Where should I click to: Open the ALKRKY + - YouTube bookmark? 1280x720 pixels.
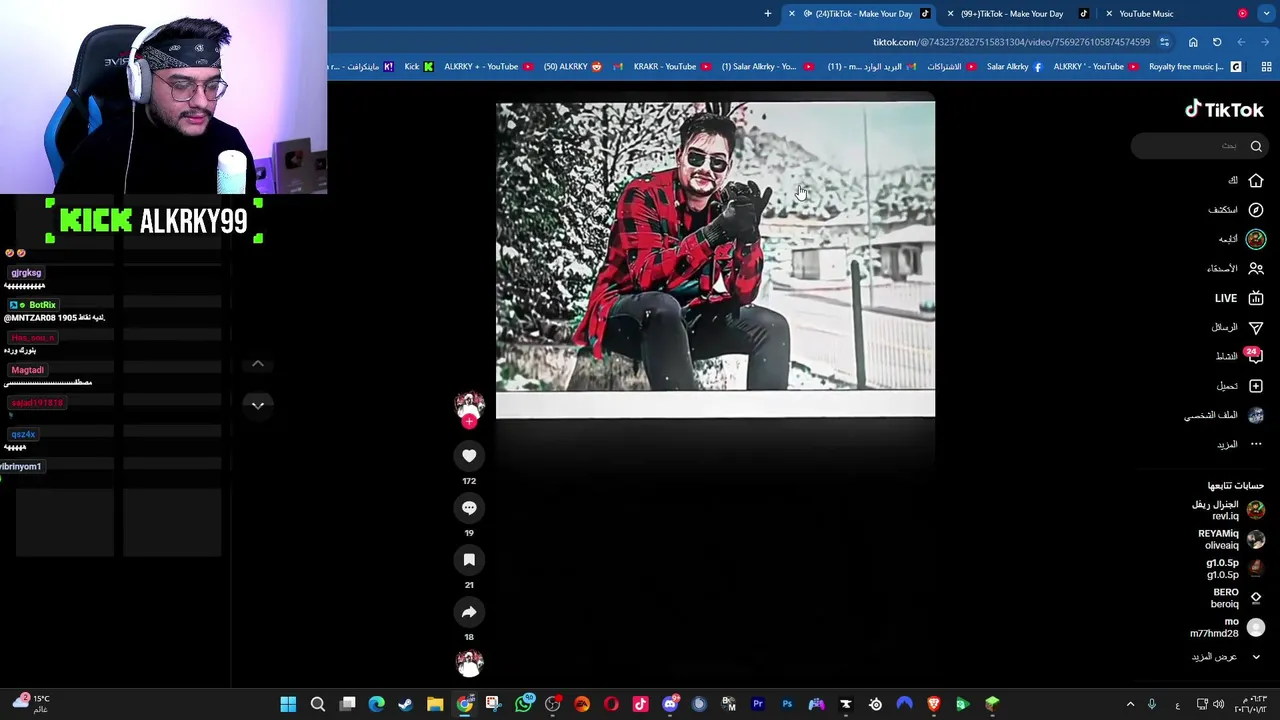(x=488, y=67)
